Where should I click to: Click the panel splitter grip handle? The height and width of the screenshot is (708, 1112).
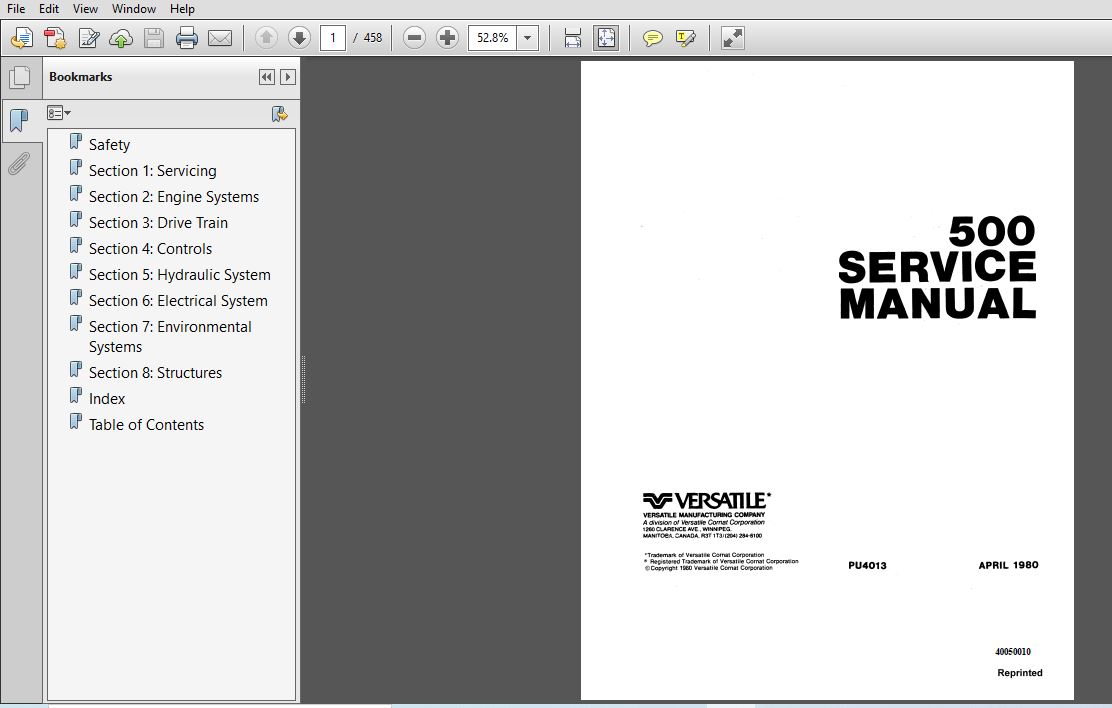[x=304, y=380]
